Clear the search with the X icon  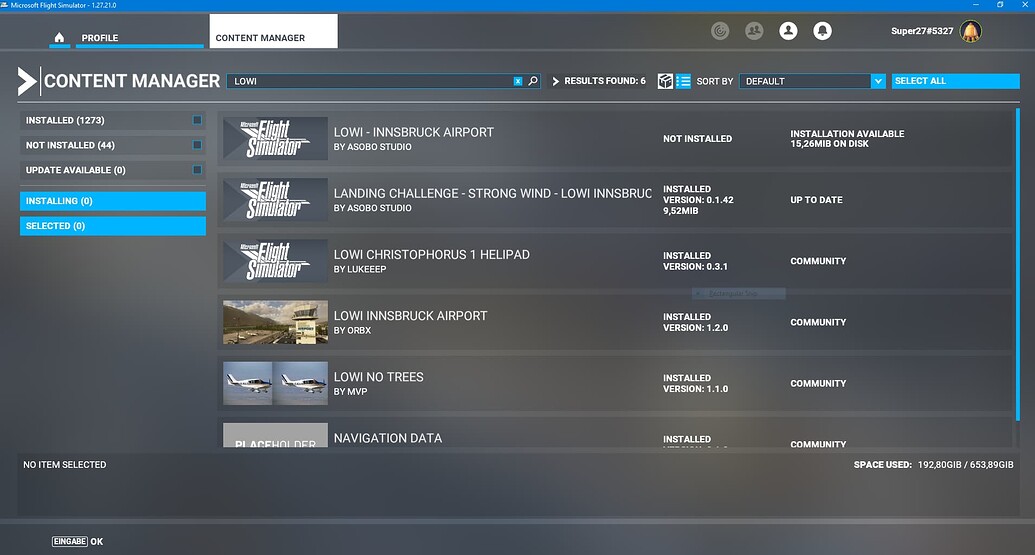click(x=518, y=81)
